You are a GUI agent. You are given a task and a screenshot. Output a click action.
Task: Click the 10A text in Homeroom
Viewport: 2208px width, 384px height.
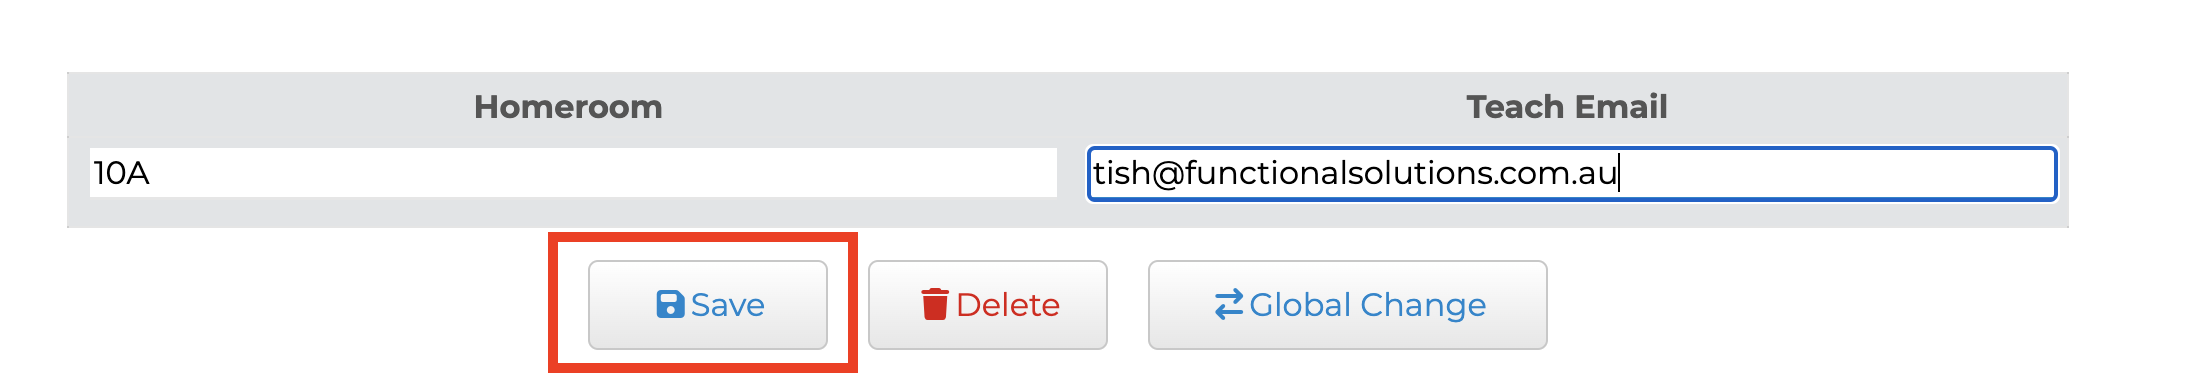pos(121,173)
